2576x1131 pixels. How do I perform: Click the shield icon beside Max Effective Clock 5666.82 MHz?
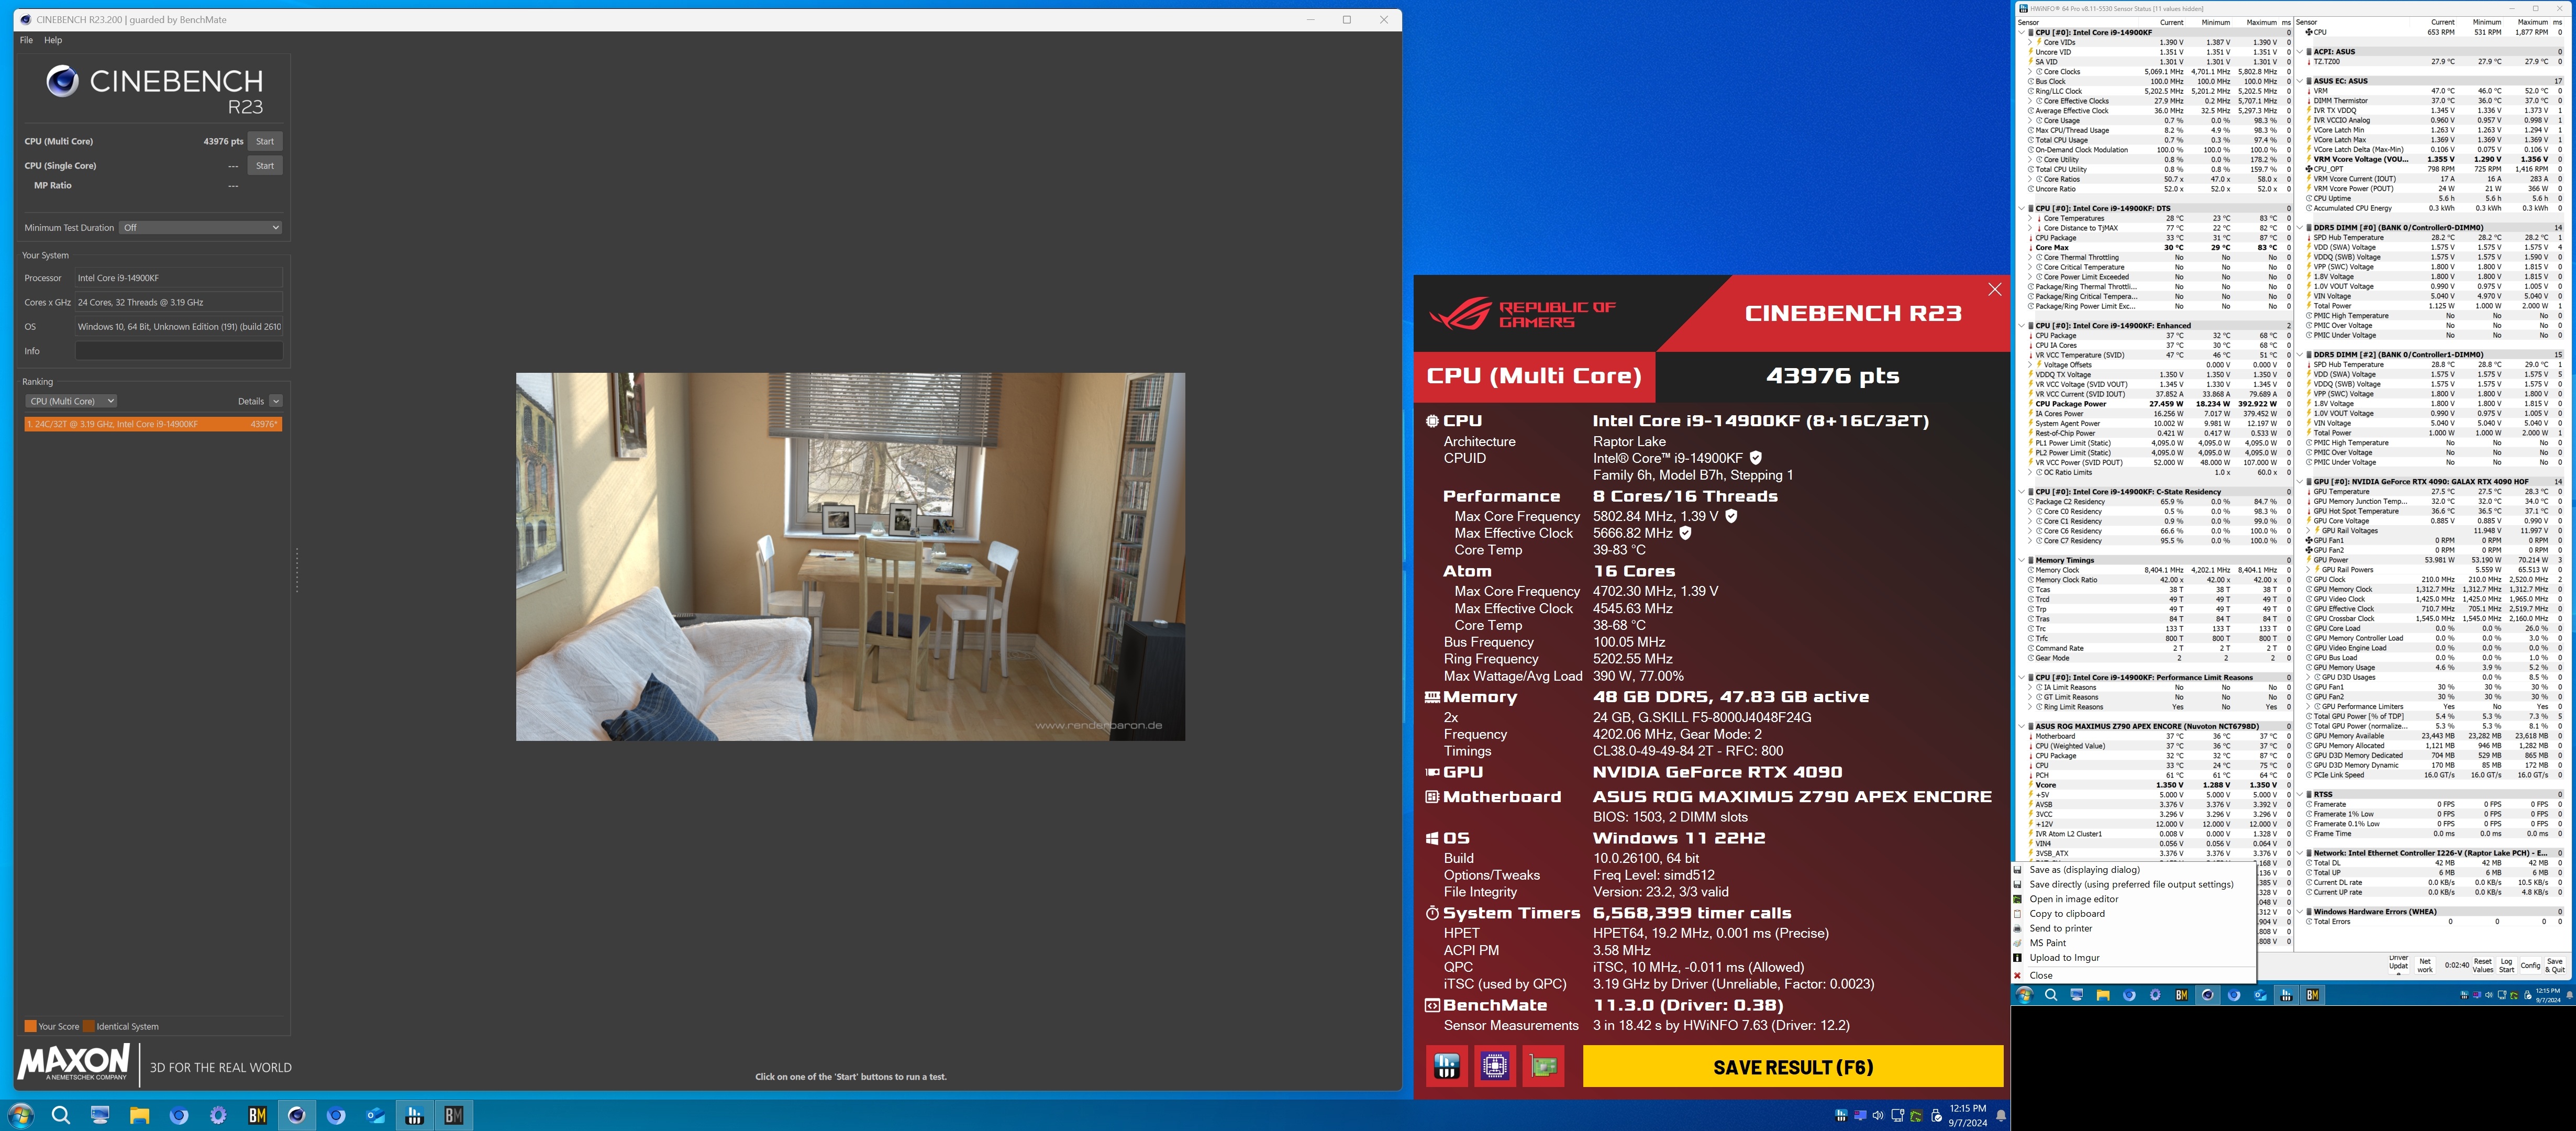[1685, 533]
